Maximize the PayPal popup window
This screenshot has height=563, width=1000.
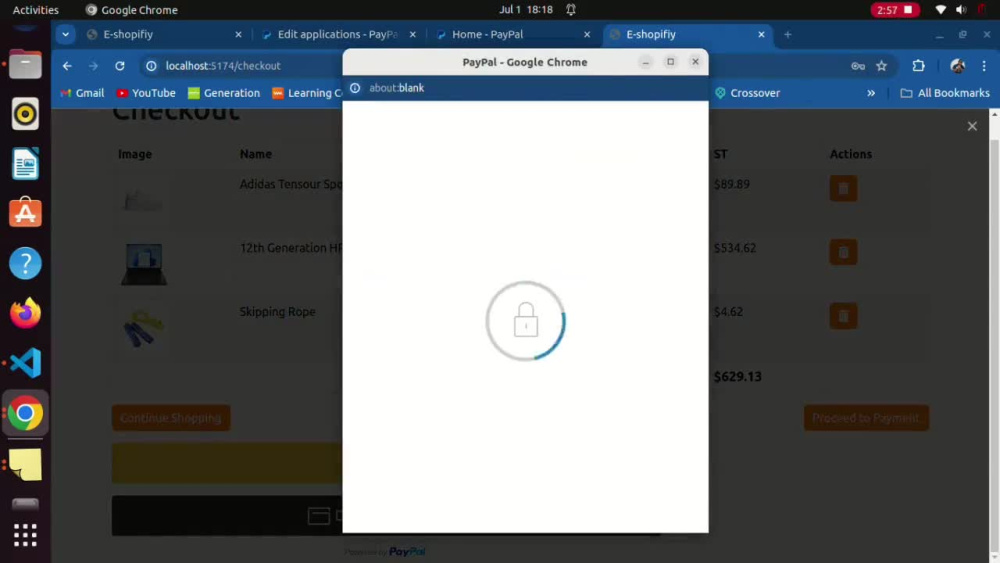click(x=670, y=62)
